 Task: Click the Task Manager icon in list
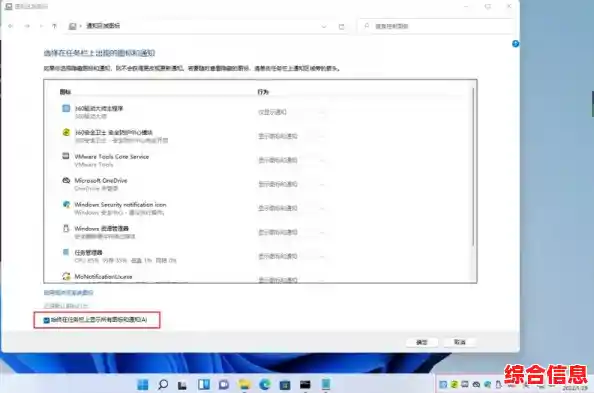click(66, 252)
